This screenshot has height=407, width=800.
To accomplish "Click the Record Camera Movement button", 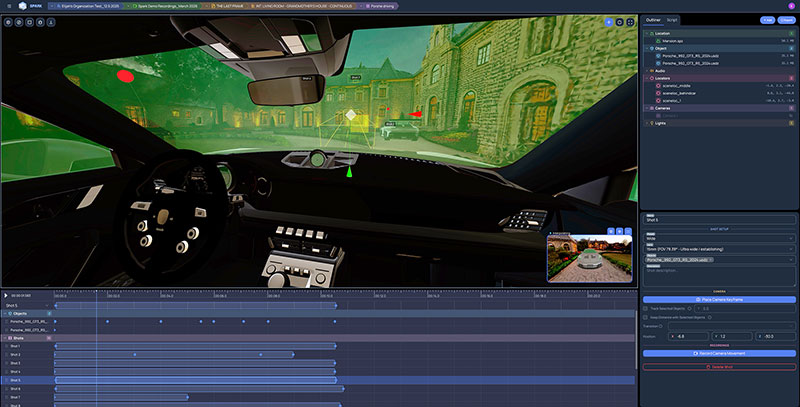I will [x=719, y=353].
